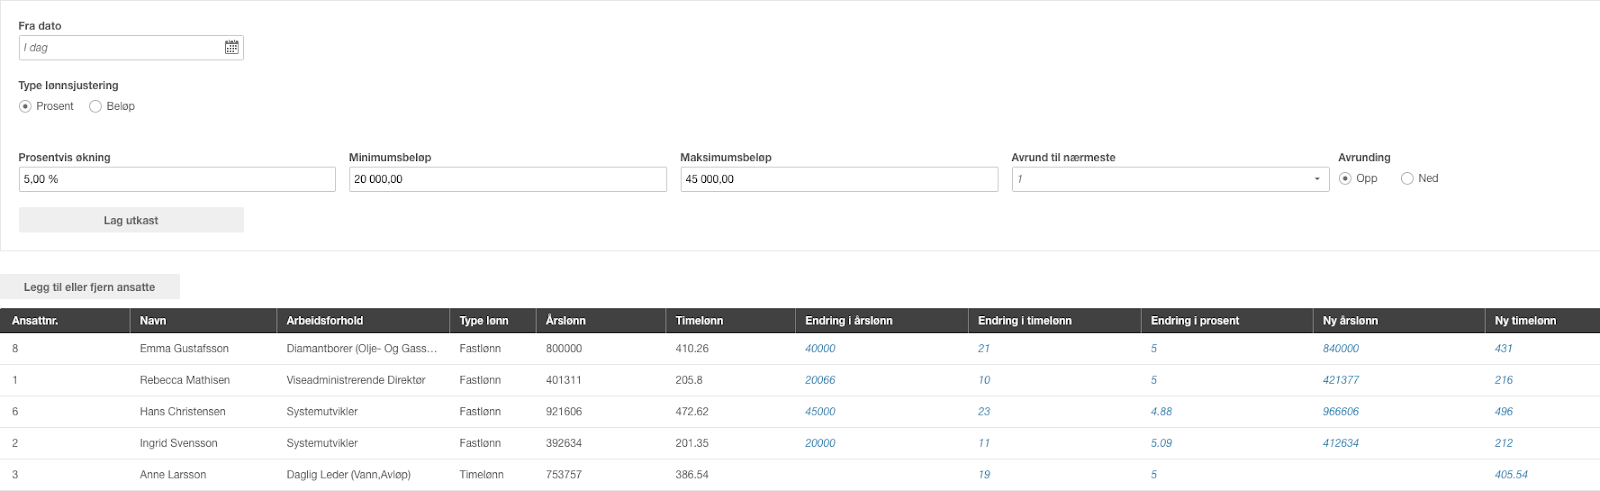Sort by Navn column header
This screenshot has width=1600, height=491.
202,320
